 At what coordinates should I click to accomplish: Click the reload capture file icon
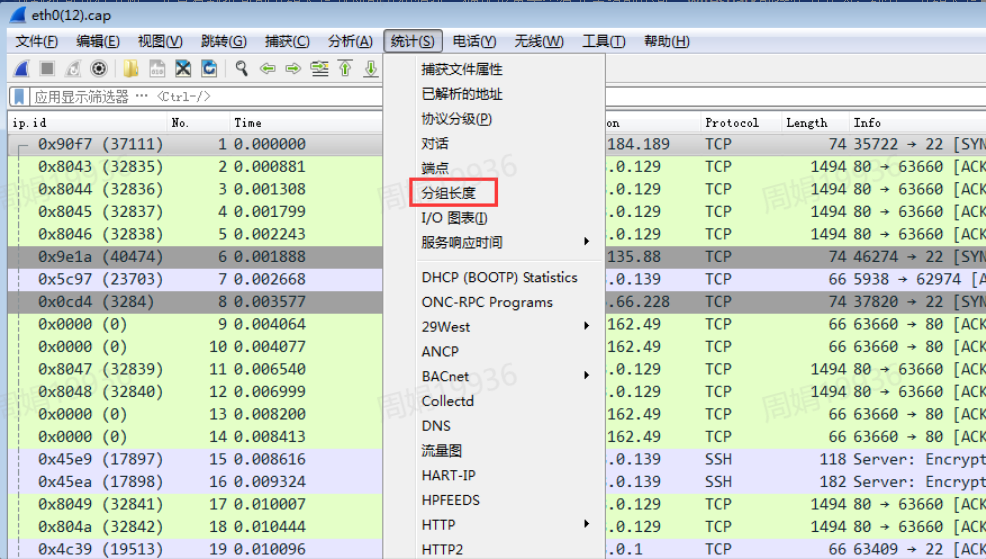pyautogui.click(x=209, y=69)
